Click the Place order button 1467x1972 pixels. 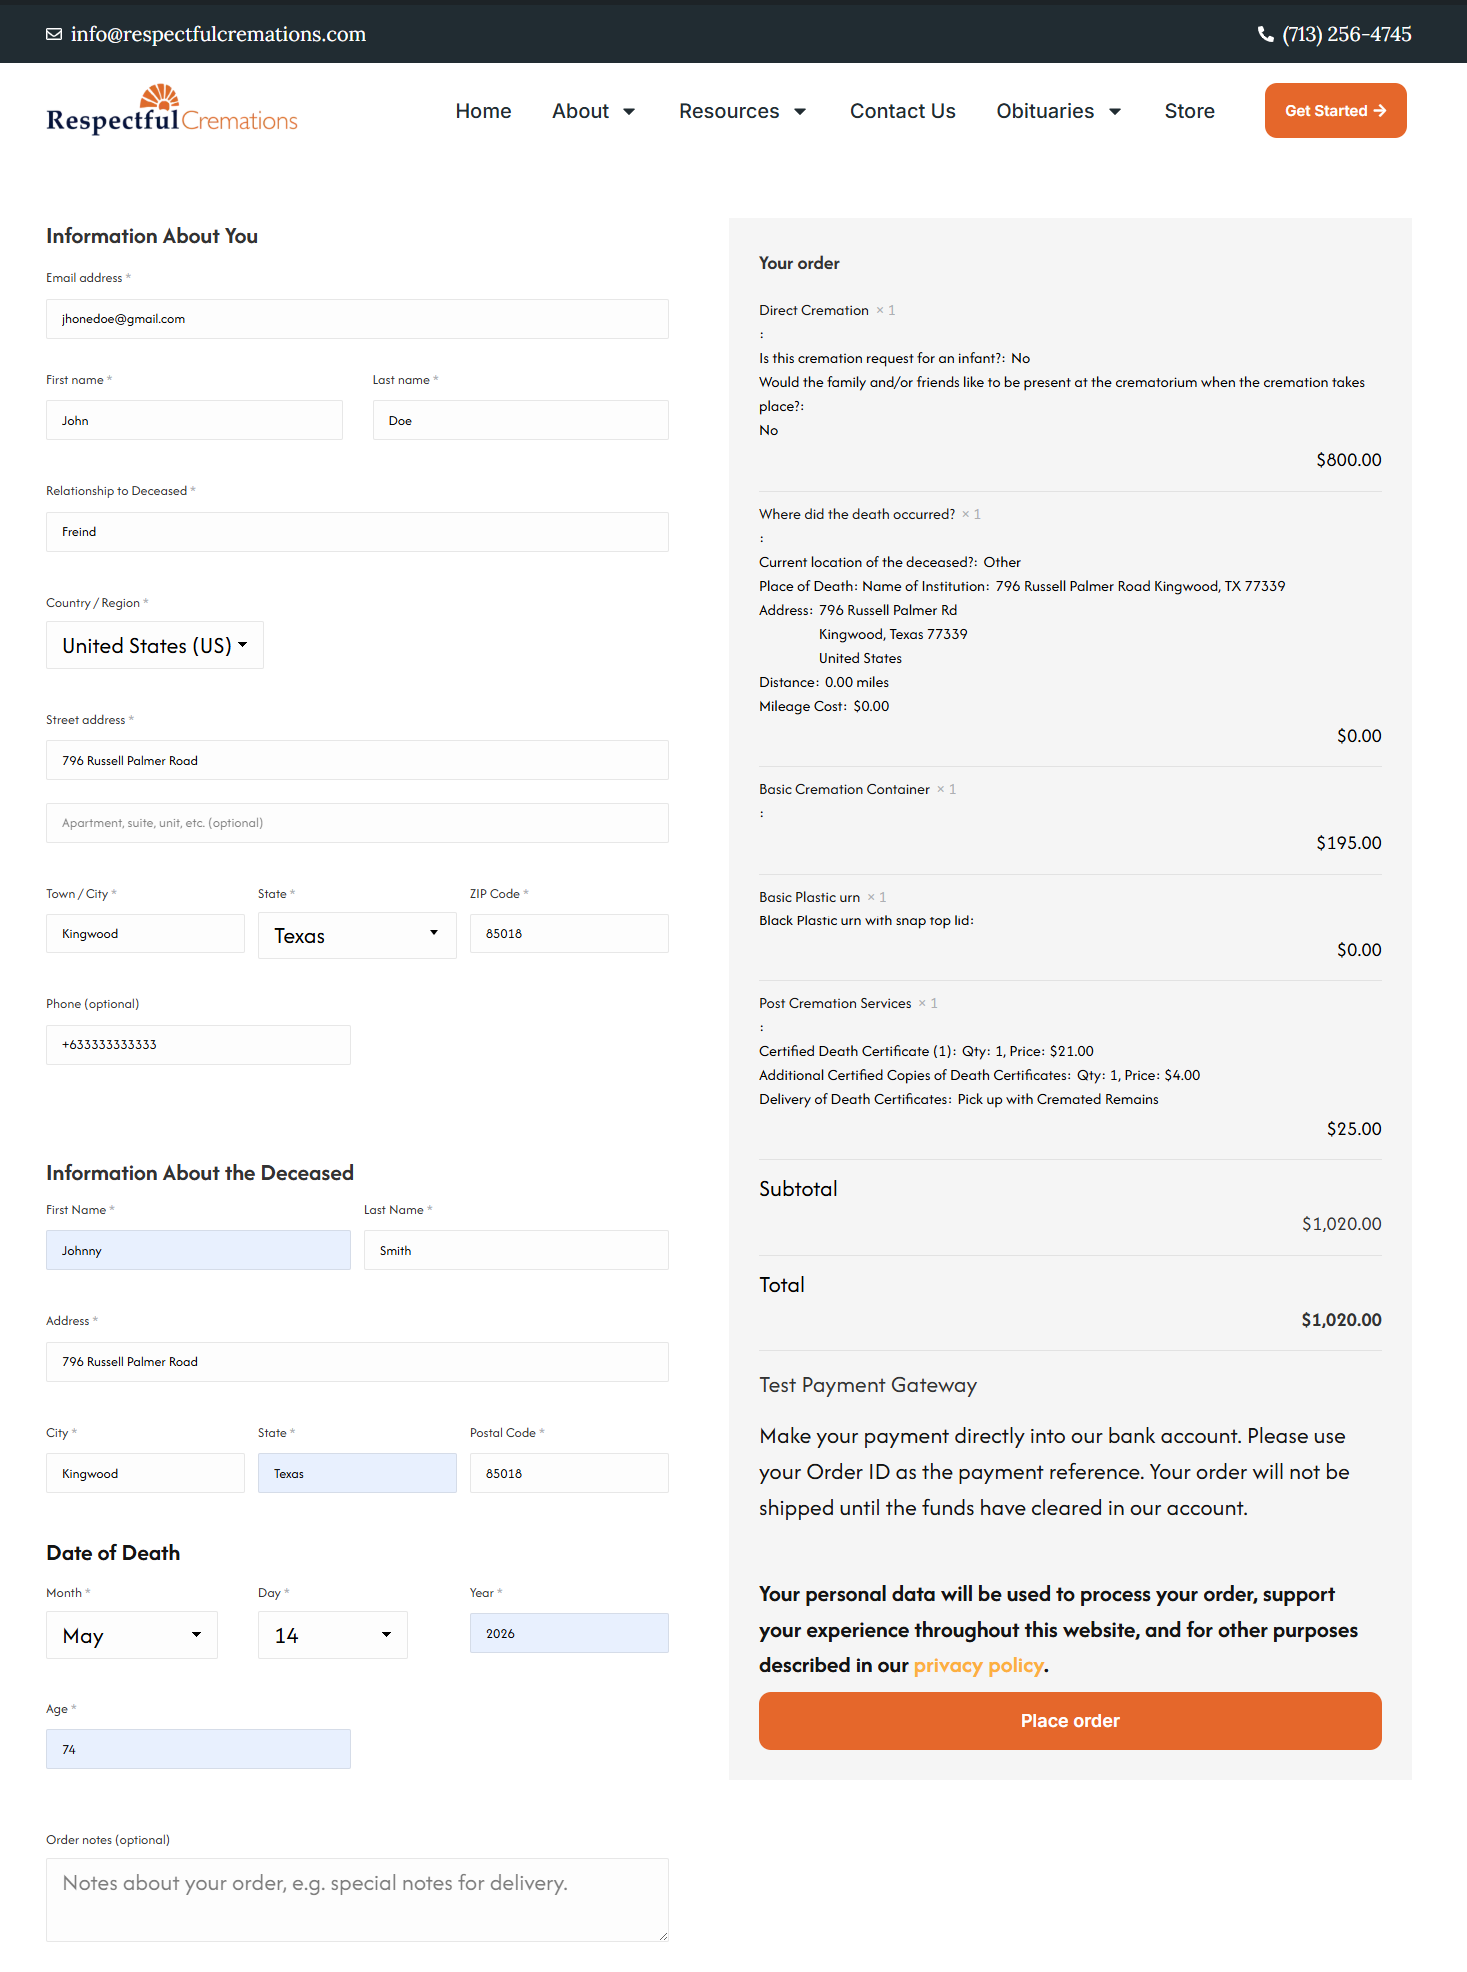click(x=1070, y=1721)
